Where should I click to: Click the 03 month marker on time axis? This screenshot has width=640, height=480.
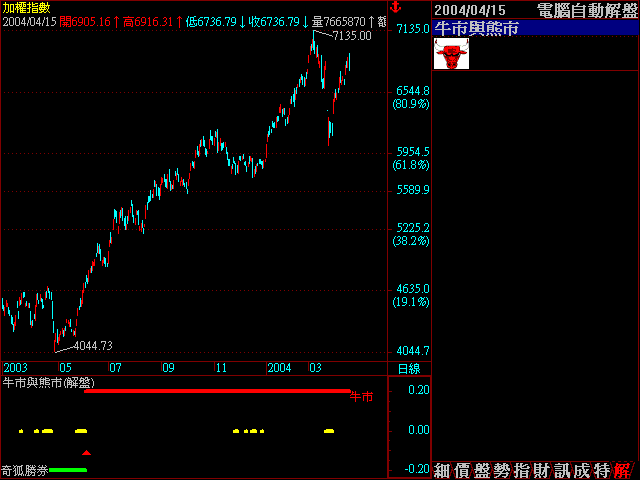tap(316, 368)
